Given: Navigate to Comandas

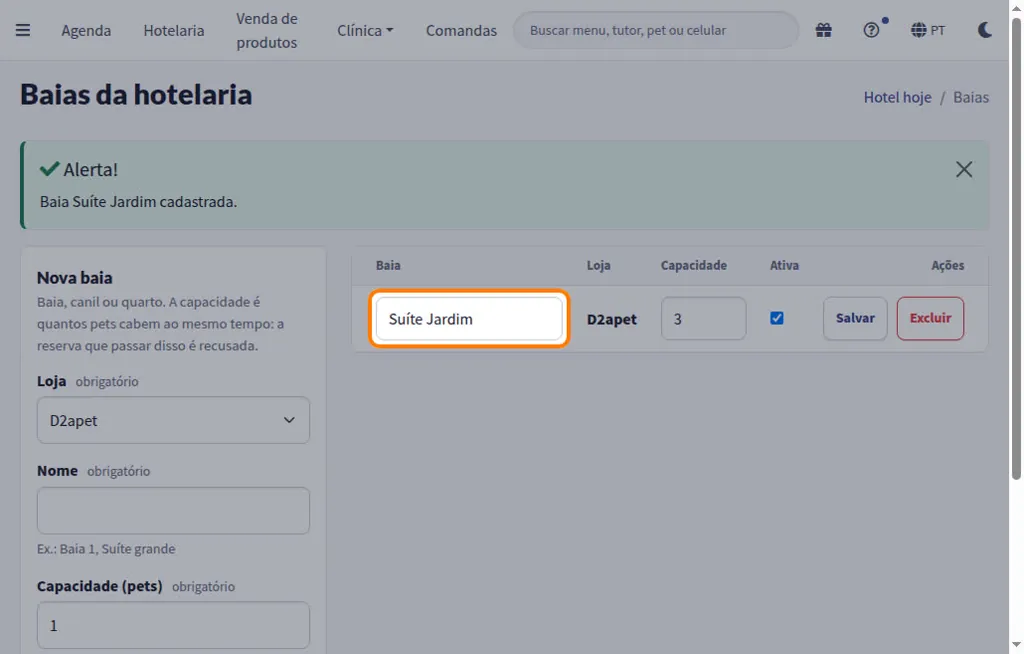Looking at the screenshot, I should [x=461, y=31].
